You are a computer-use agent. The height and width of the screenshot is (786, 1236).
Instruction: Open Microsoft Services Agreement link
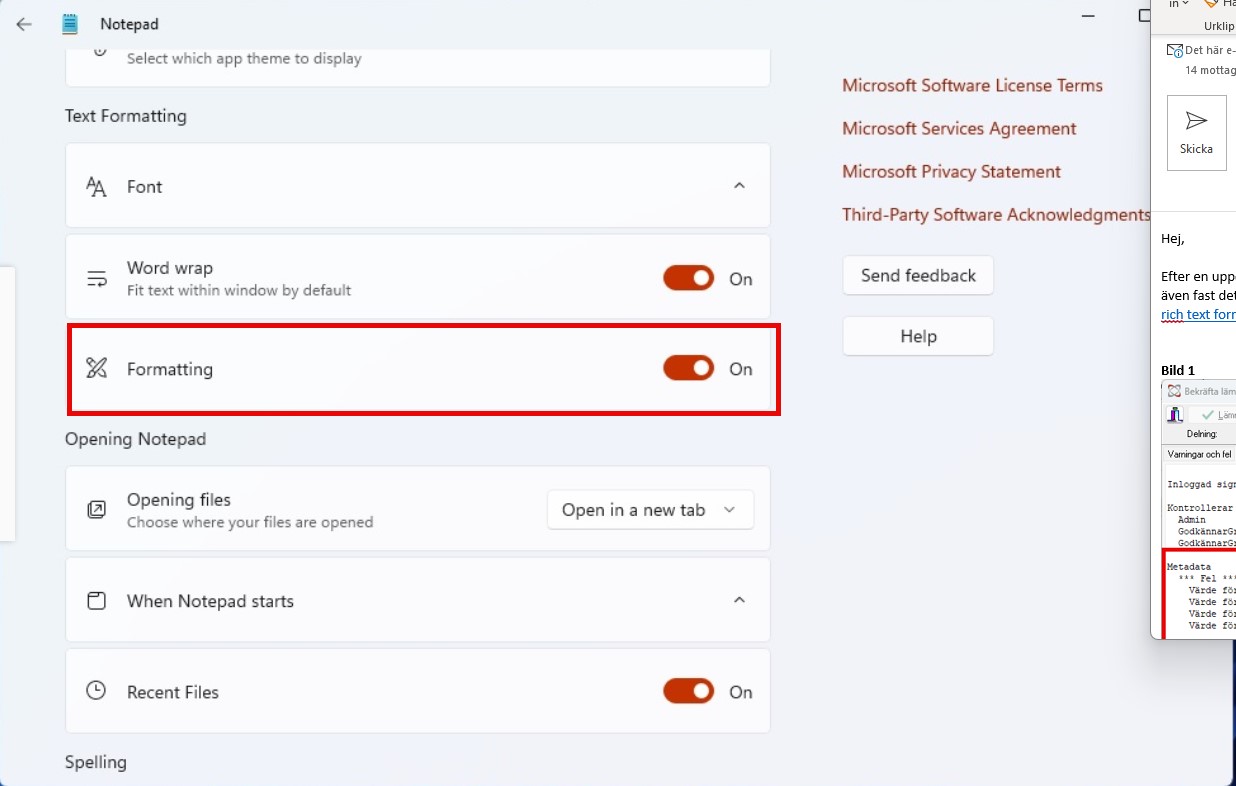[x=959, y=129]
